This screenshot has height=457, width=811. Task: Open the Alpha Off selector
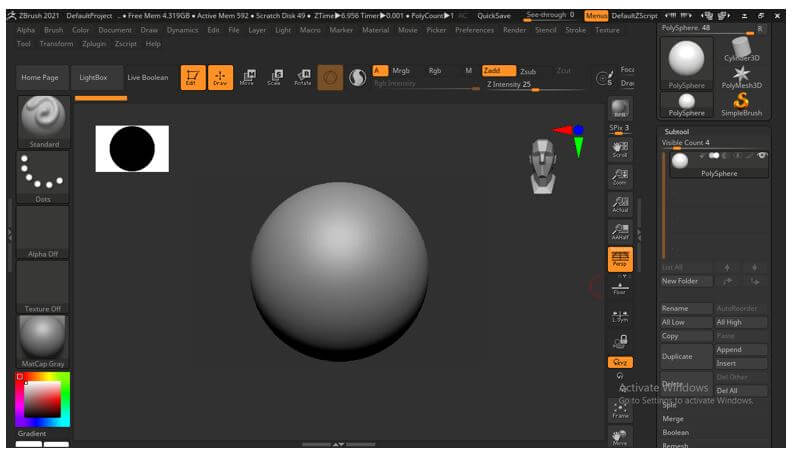click(x=43, y=232)
